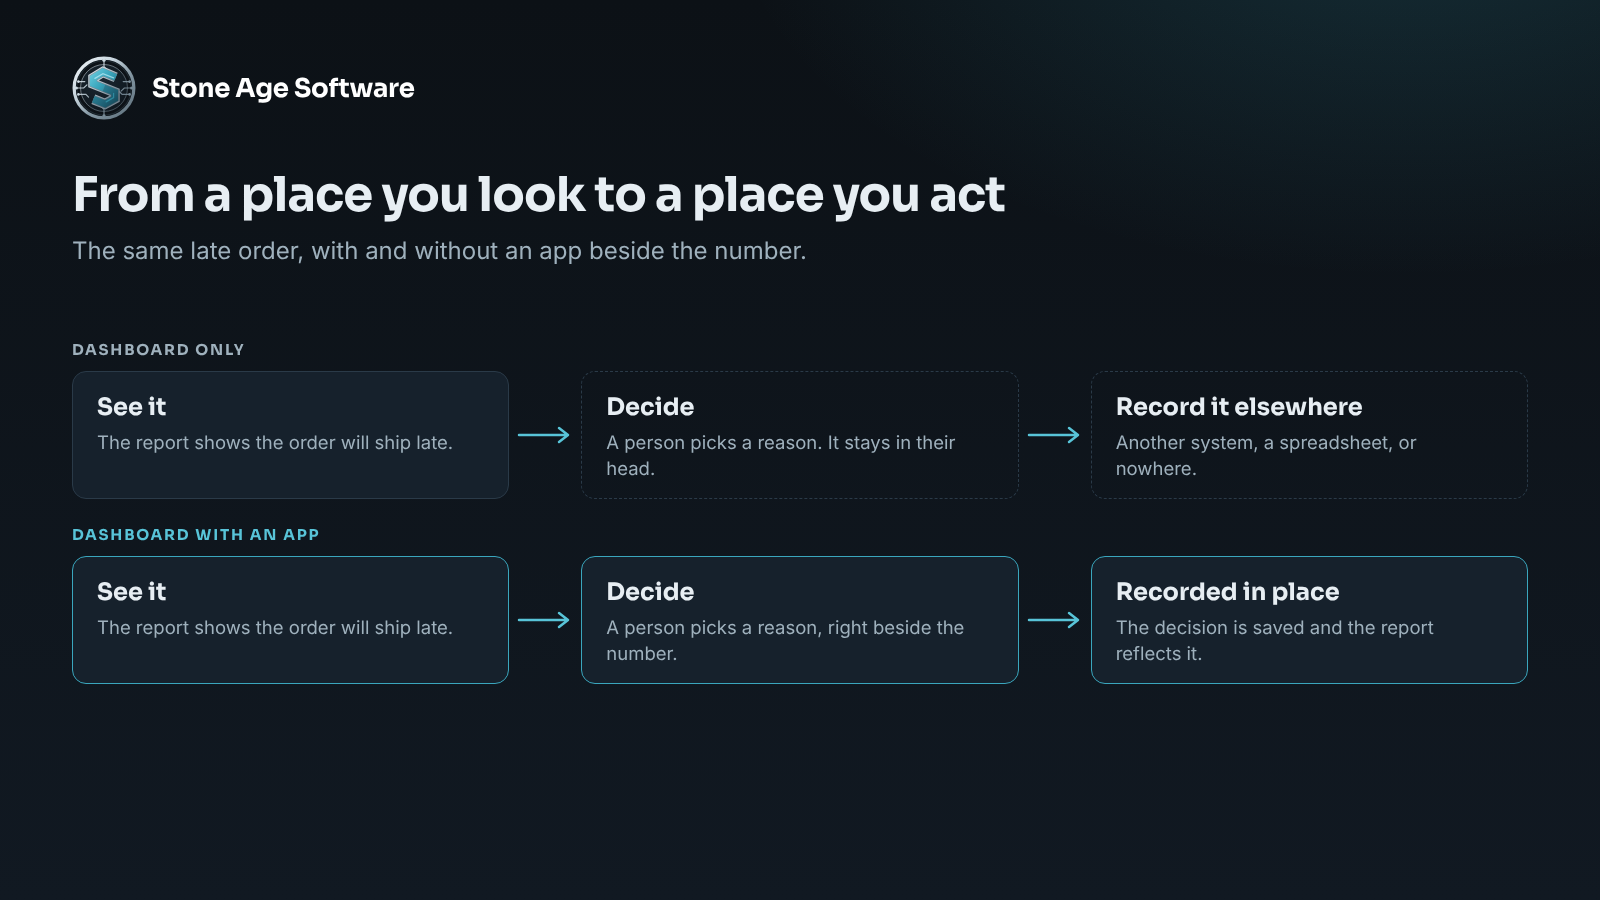This screenshot has width=1600, height=900.
Task: Click the 'Decide' card mentioning right beside the number
Action: point(800,620)
